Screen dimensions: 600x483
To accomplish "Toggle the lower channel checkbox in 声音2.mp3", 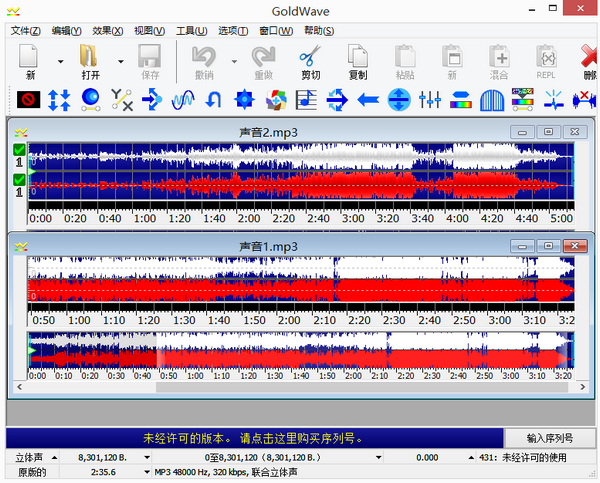I will click(18, 179).
